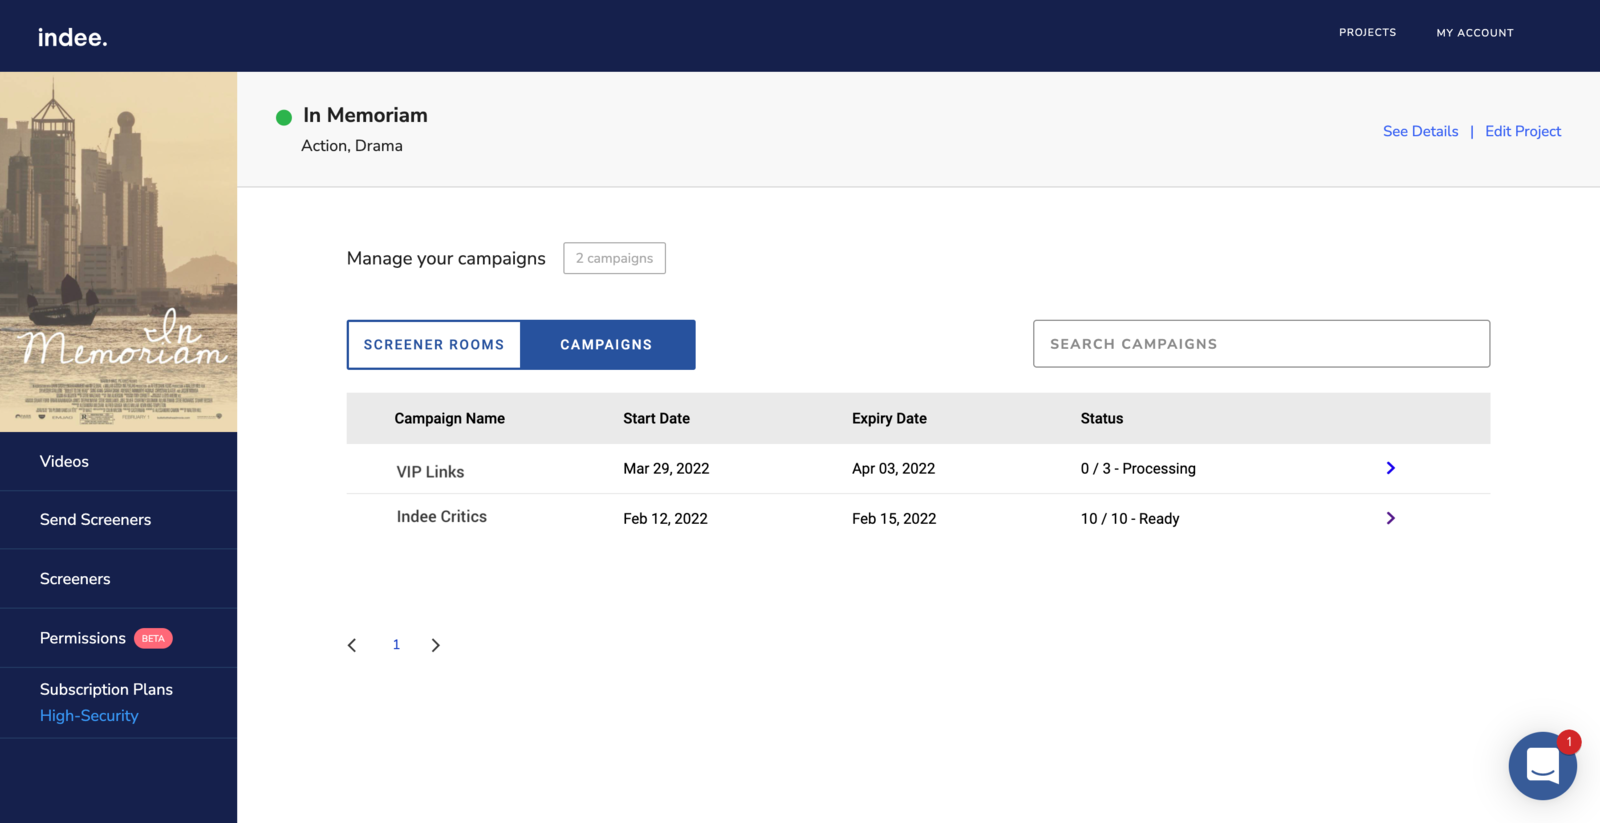
Task: Go to previous page arrow
Action: point(352,645)
